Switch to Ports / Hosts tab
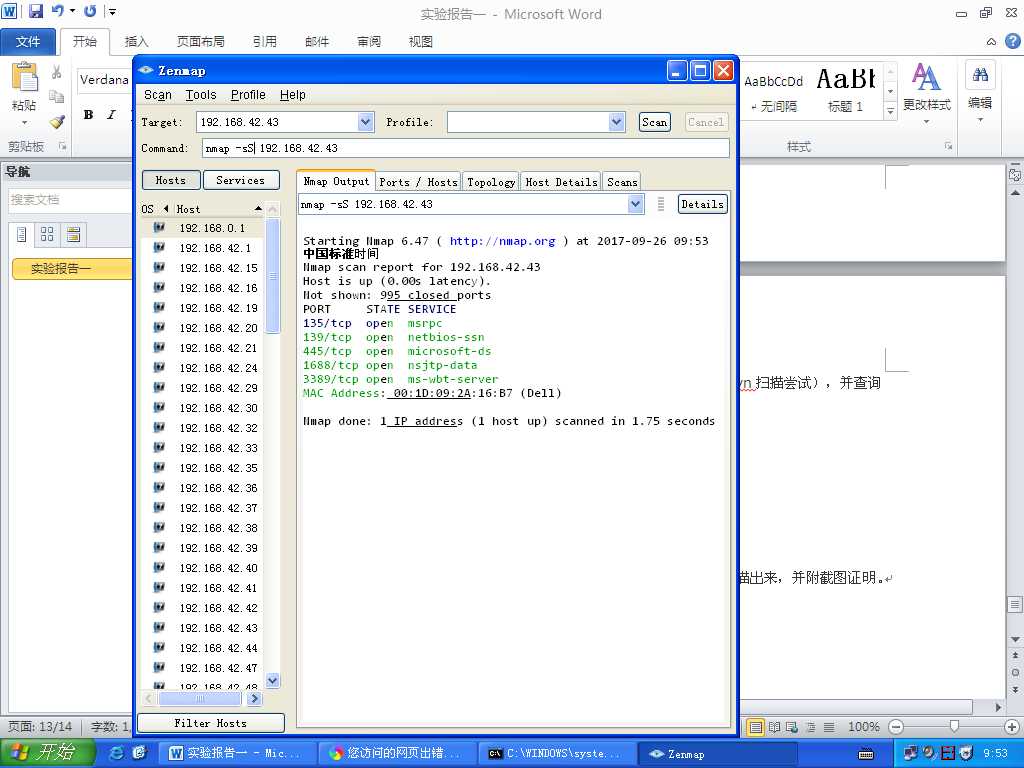 419,182
